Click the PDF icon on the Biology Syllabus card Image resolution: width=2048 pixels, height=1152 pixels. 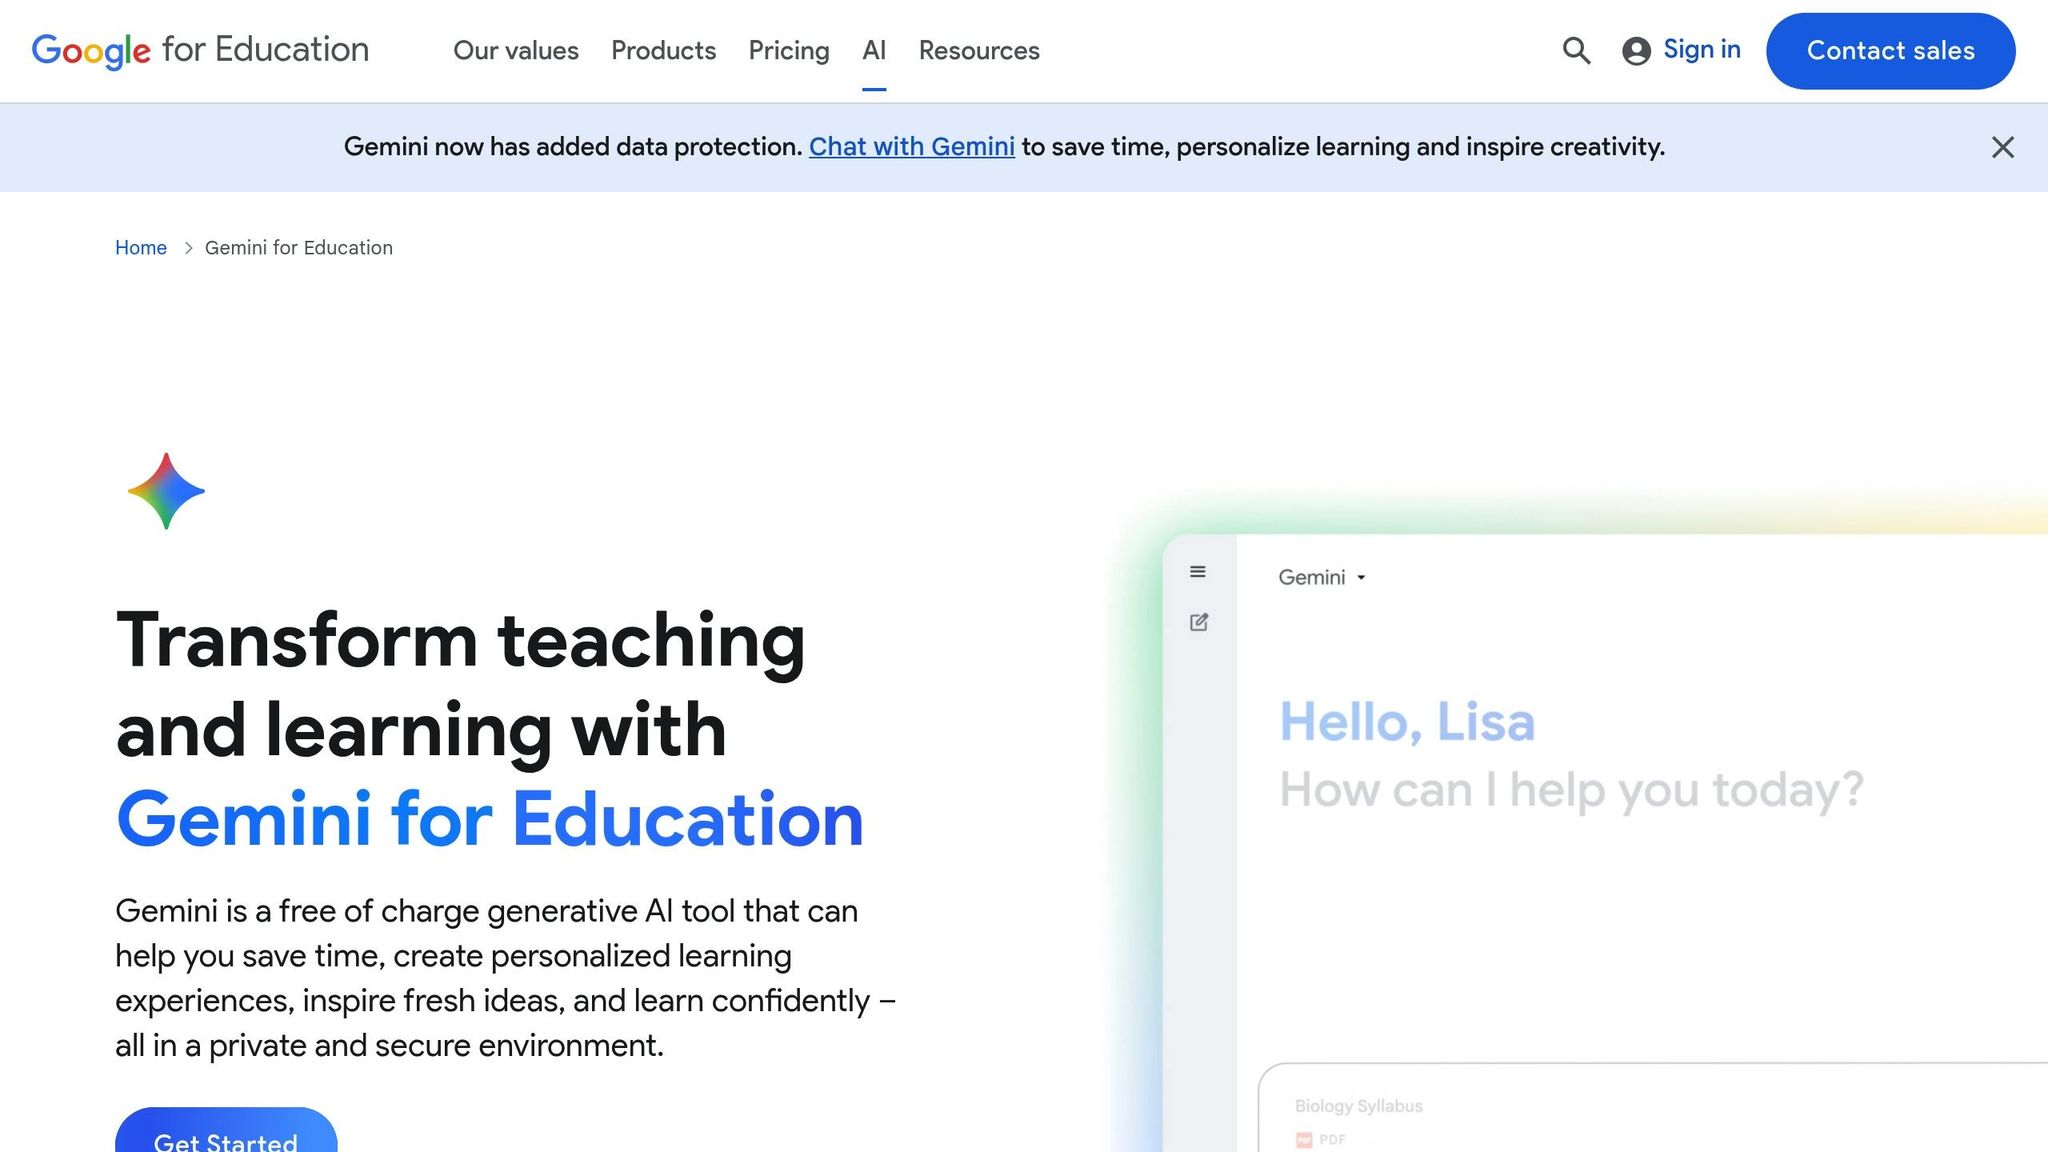pyautogui.click(x=1303, y=1139)
